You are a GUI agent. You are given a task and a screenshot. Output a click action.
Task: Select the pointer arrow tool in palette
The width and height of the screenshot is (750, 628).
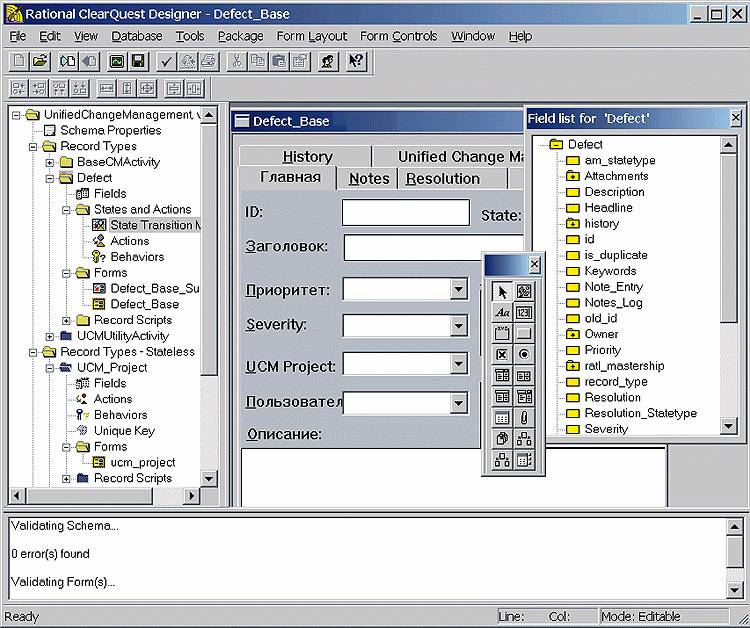tap(502, 291)
